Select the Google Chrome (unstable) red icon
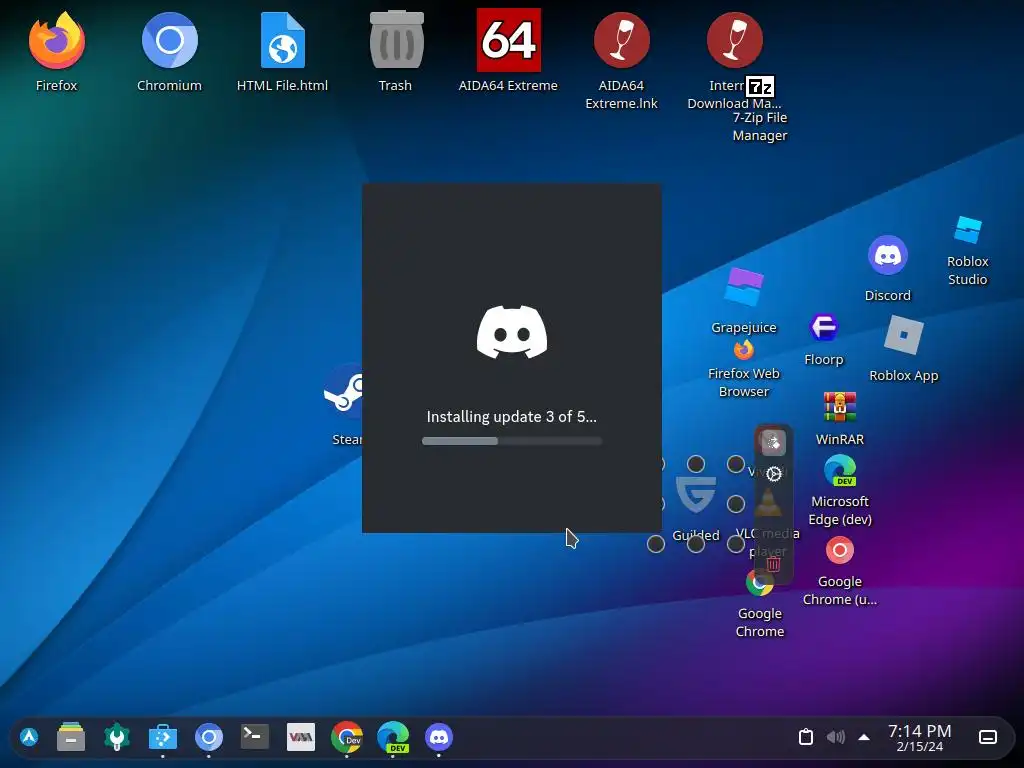Viewport: 1024px width, 768px height. coord(839,551)
